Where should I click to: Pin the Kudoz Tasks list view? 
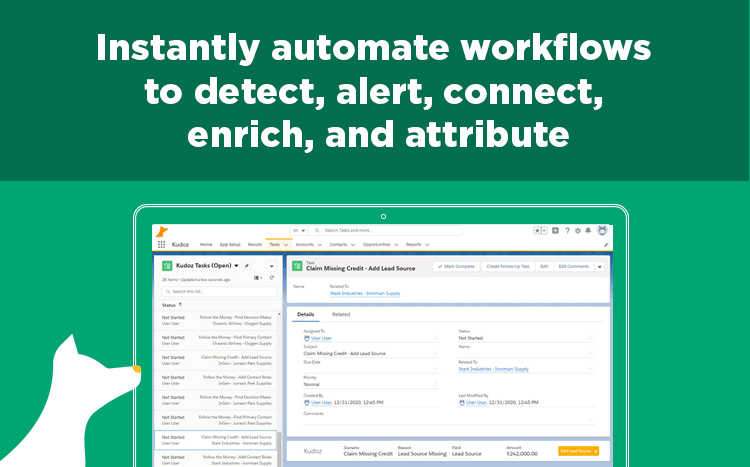(247, 266)
